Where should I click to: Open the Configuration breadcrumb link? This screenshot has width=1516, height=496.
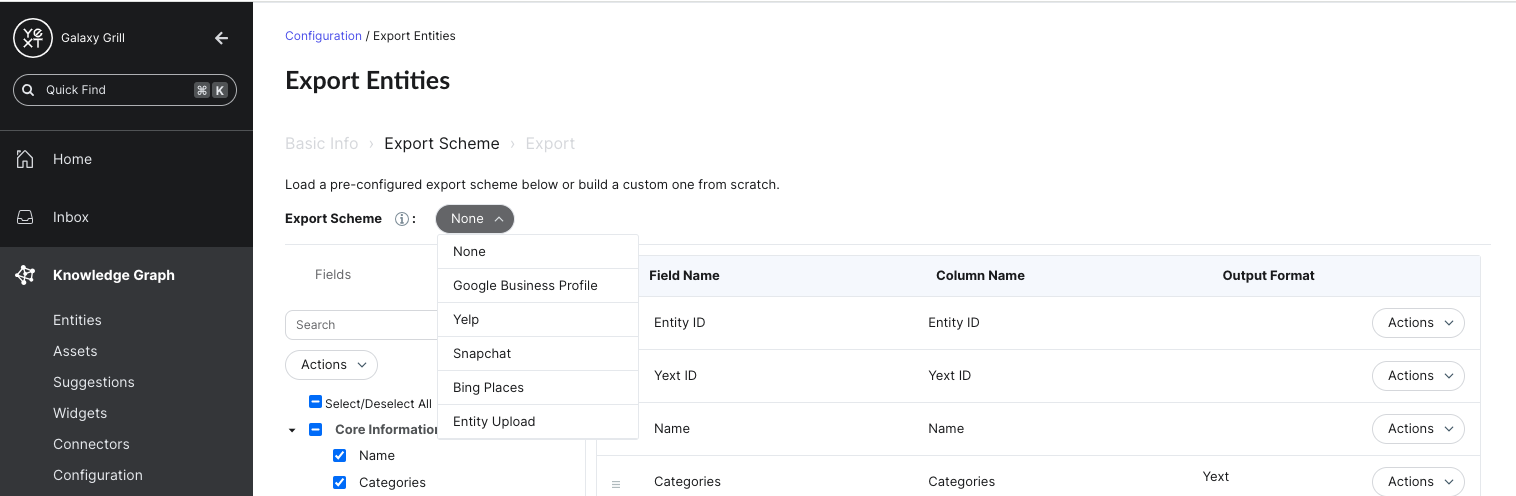pos(323,36)
